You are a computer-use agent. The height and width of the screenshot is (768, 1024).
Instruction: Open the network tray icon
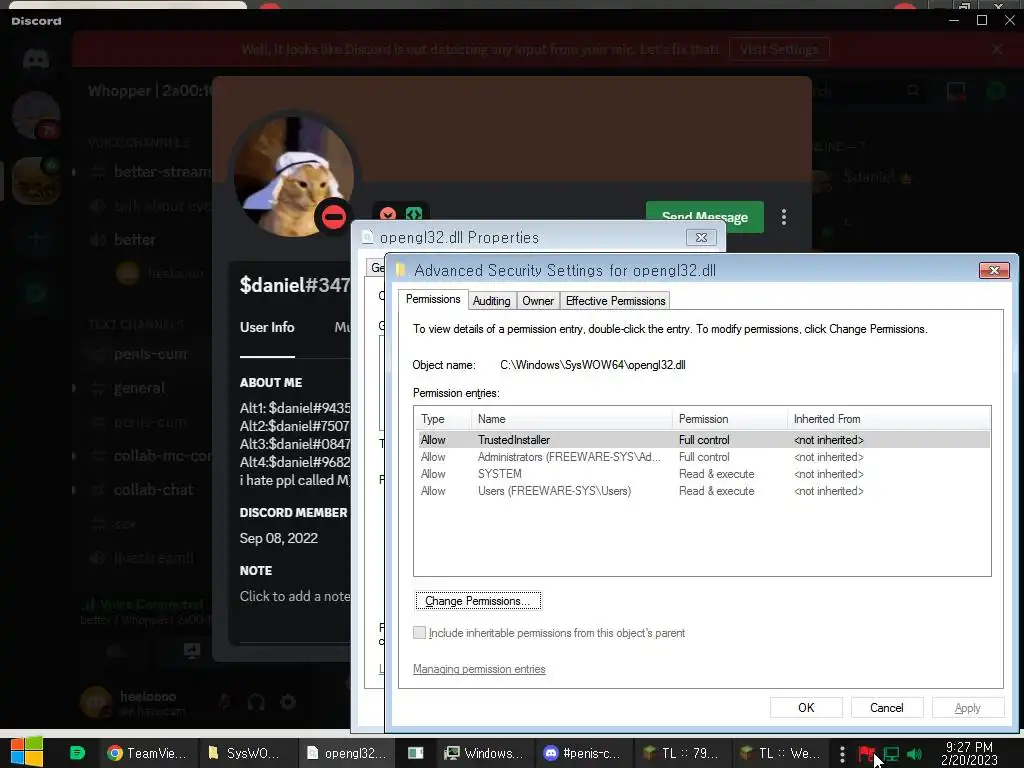891,754
